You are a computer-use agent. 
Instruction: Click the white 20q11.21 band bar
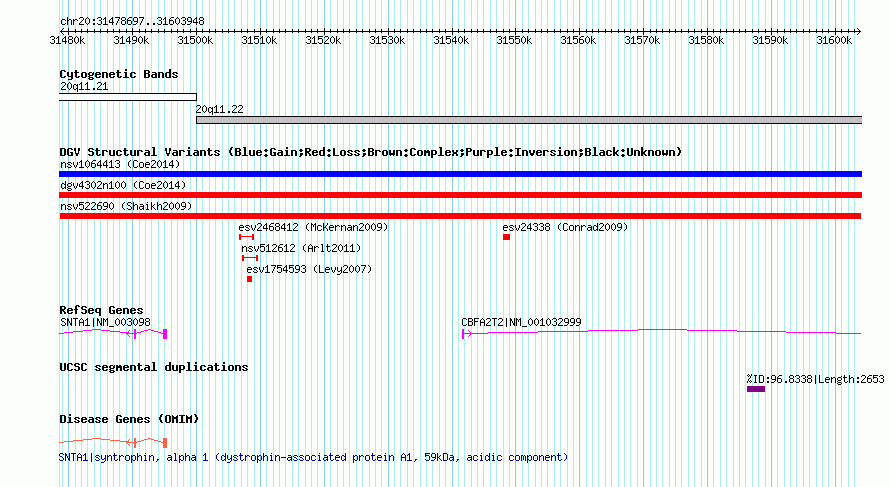point(128,97)
